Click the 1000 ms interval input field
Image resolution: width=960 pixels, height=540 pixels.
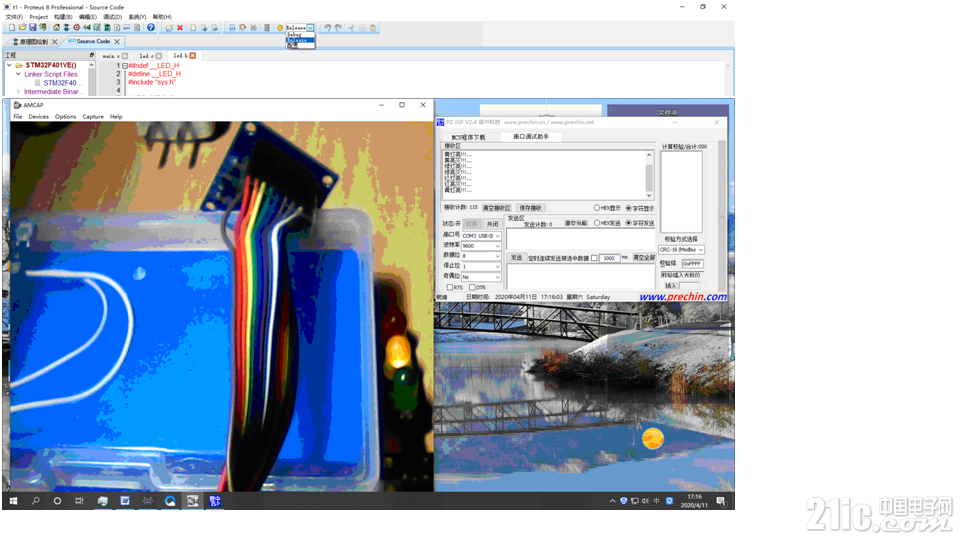(x=609, y=258)
